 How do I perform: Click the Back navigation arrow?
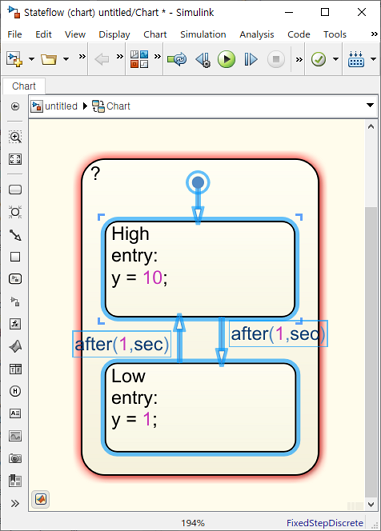[x=102, y=60]
